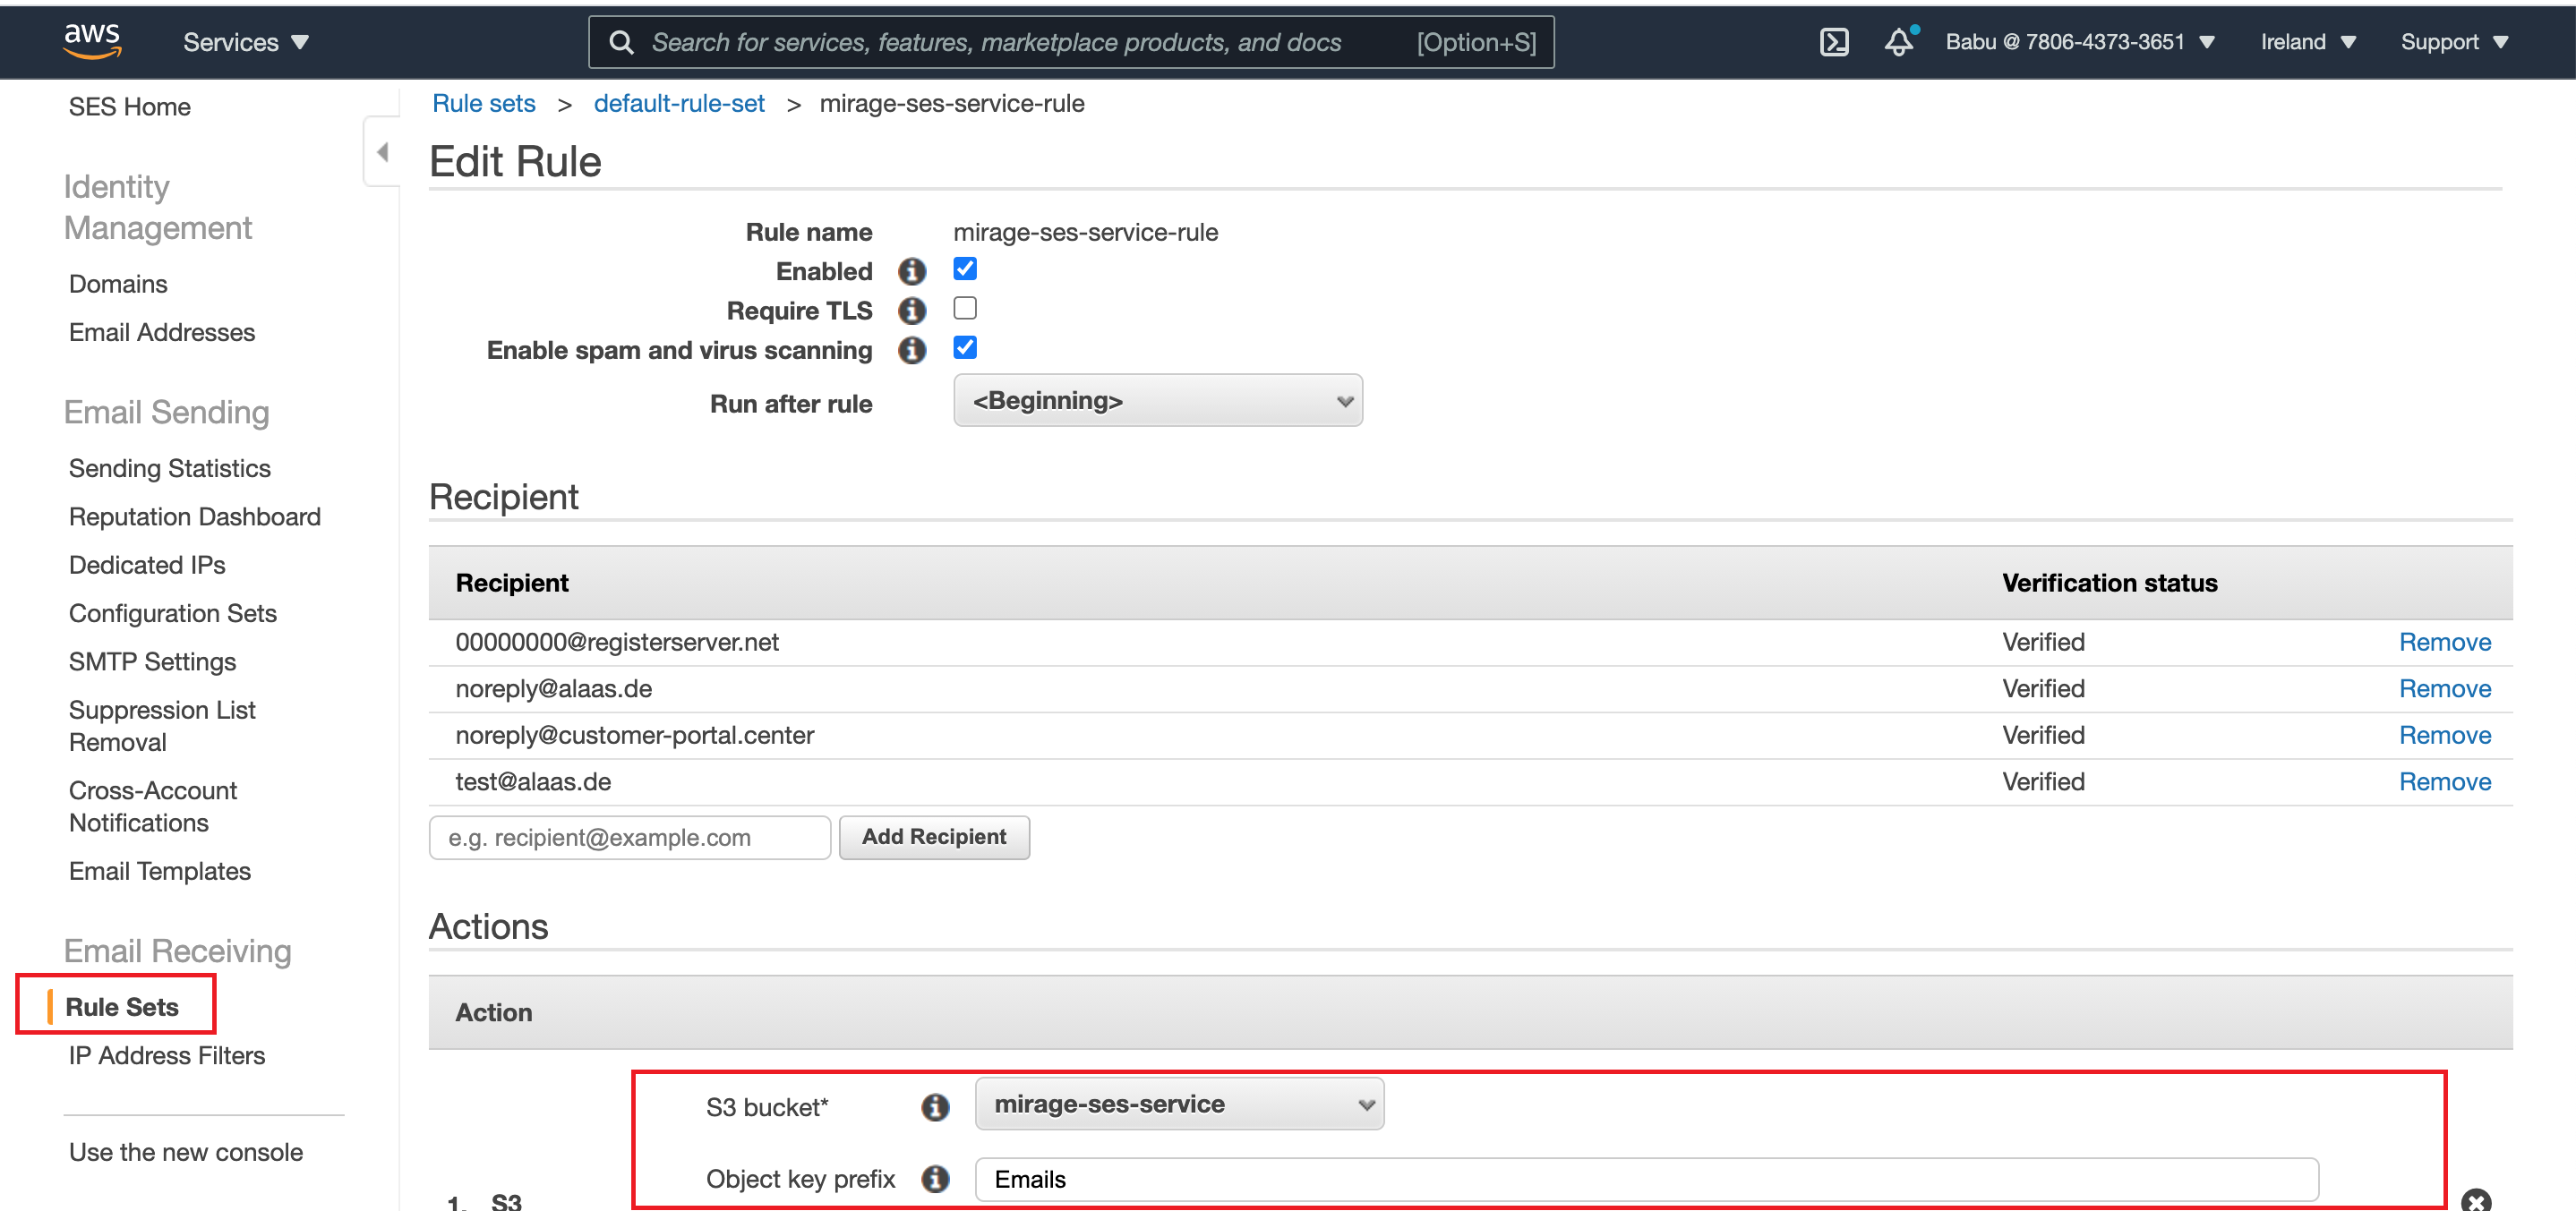The width and height of the screenshot is (2576, 1211).
Task: Open Email Addresses in the sidebar
Action: (x=162, y=332)
